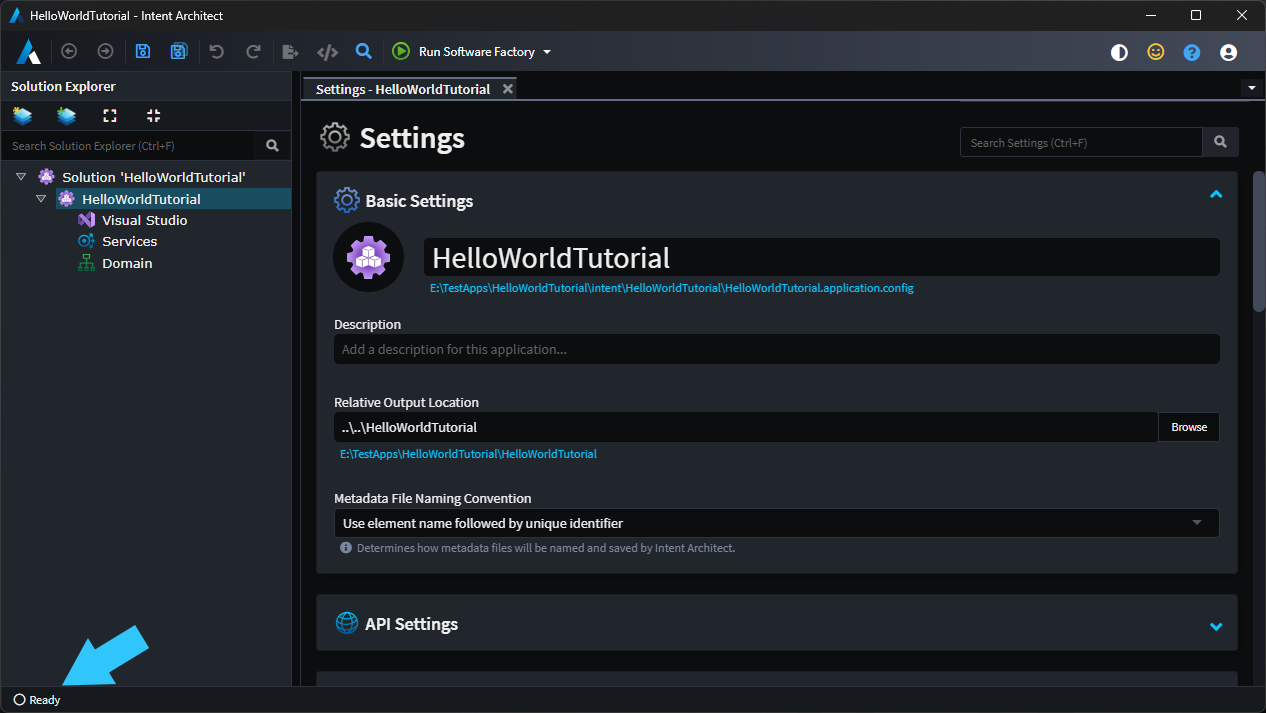Open help with the question mark icon
1266x713 pixels.
click(1192, 52)
